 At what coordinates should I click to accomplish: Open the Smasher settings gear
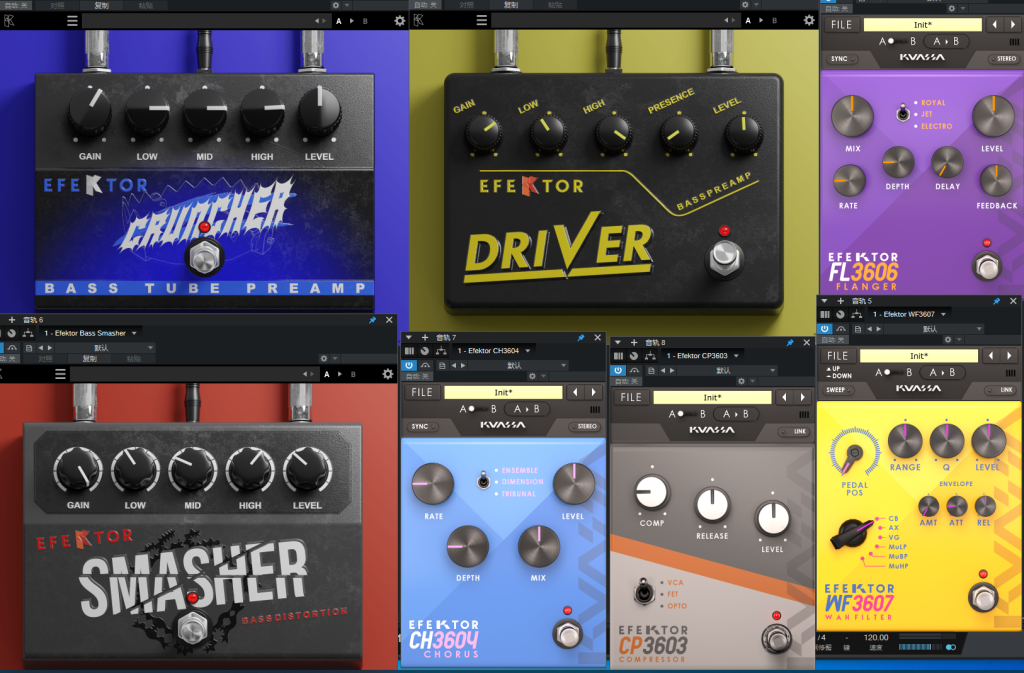(x=388, y=374)
